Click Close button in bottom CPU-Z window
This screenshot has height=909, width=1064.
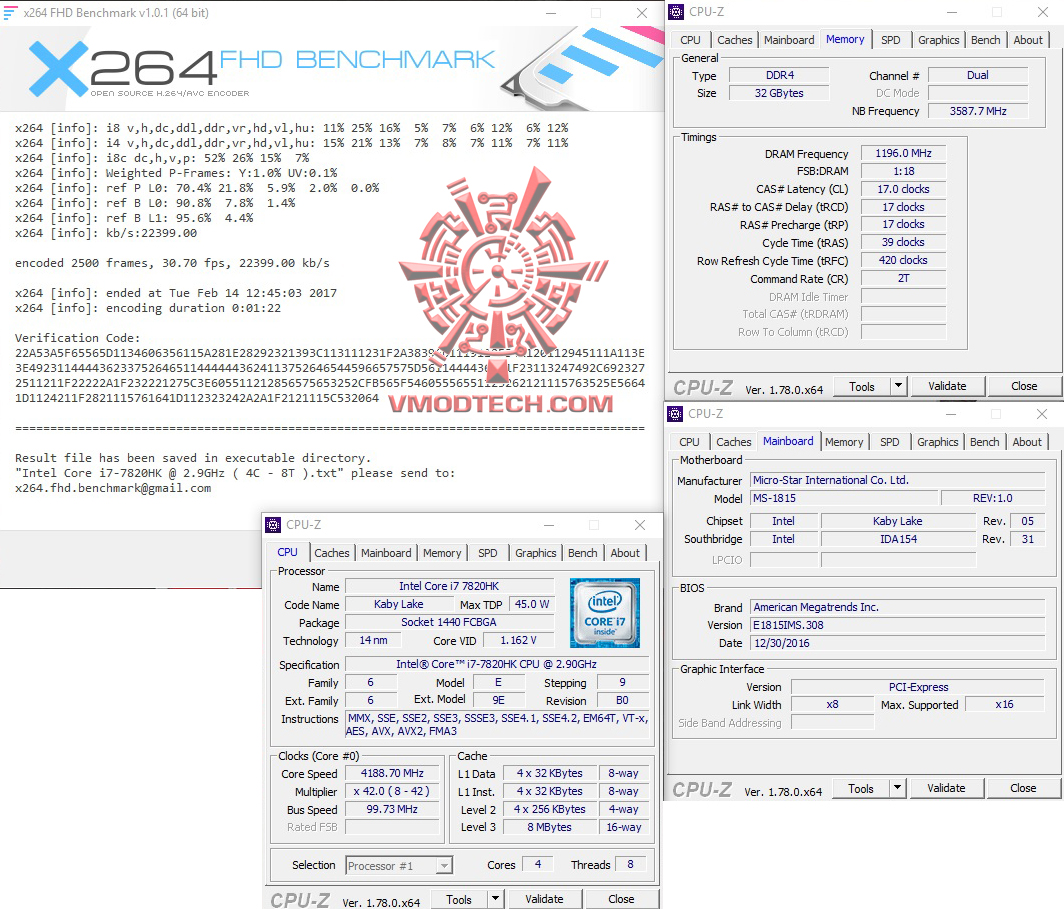point(621,899)
